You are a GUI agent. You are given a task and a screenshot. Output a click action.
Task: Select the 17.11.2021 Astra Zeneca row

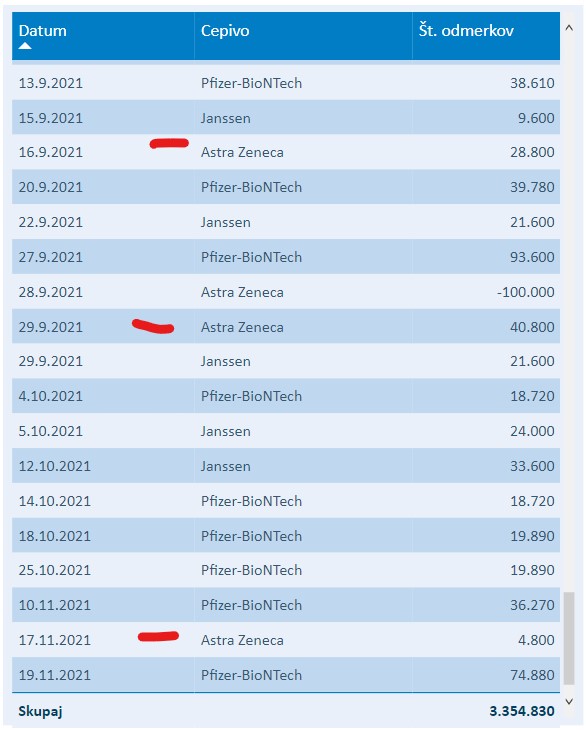click(286, 640)
